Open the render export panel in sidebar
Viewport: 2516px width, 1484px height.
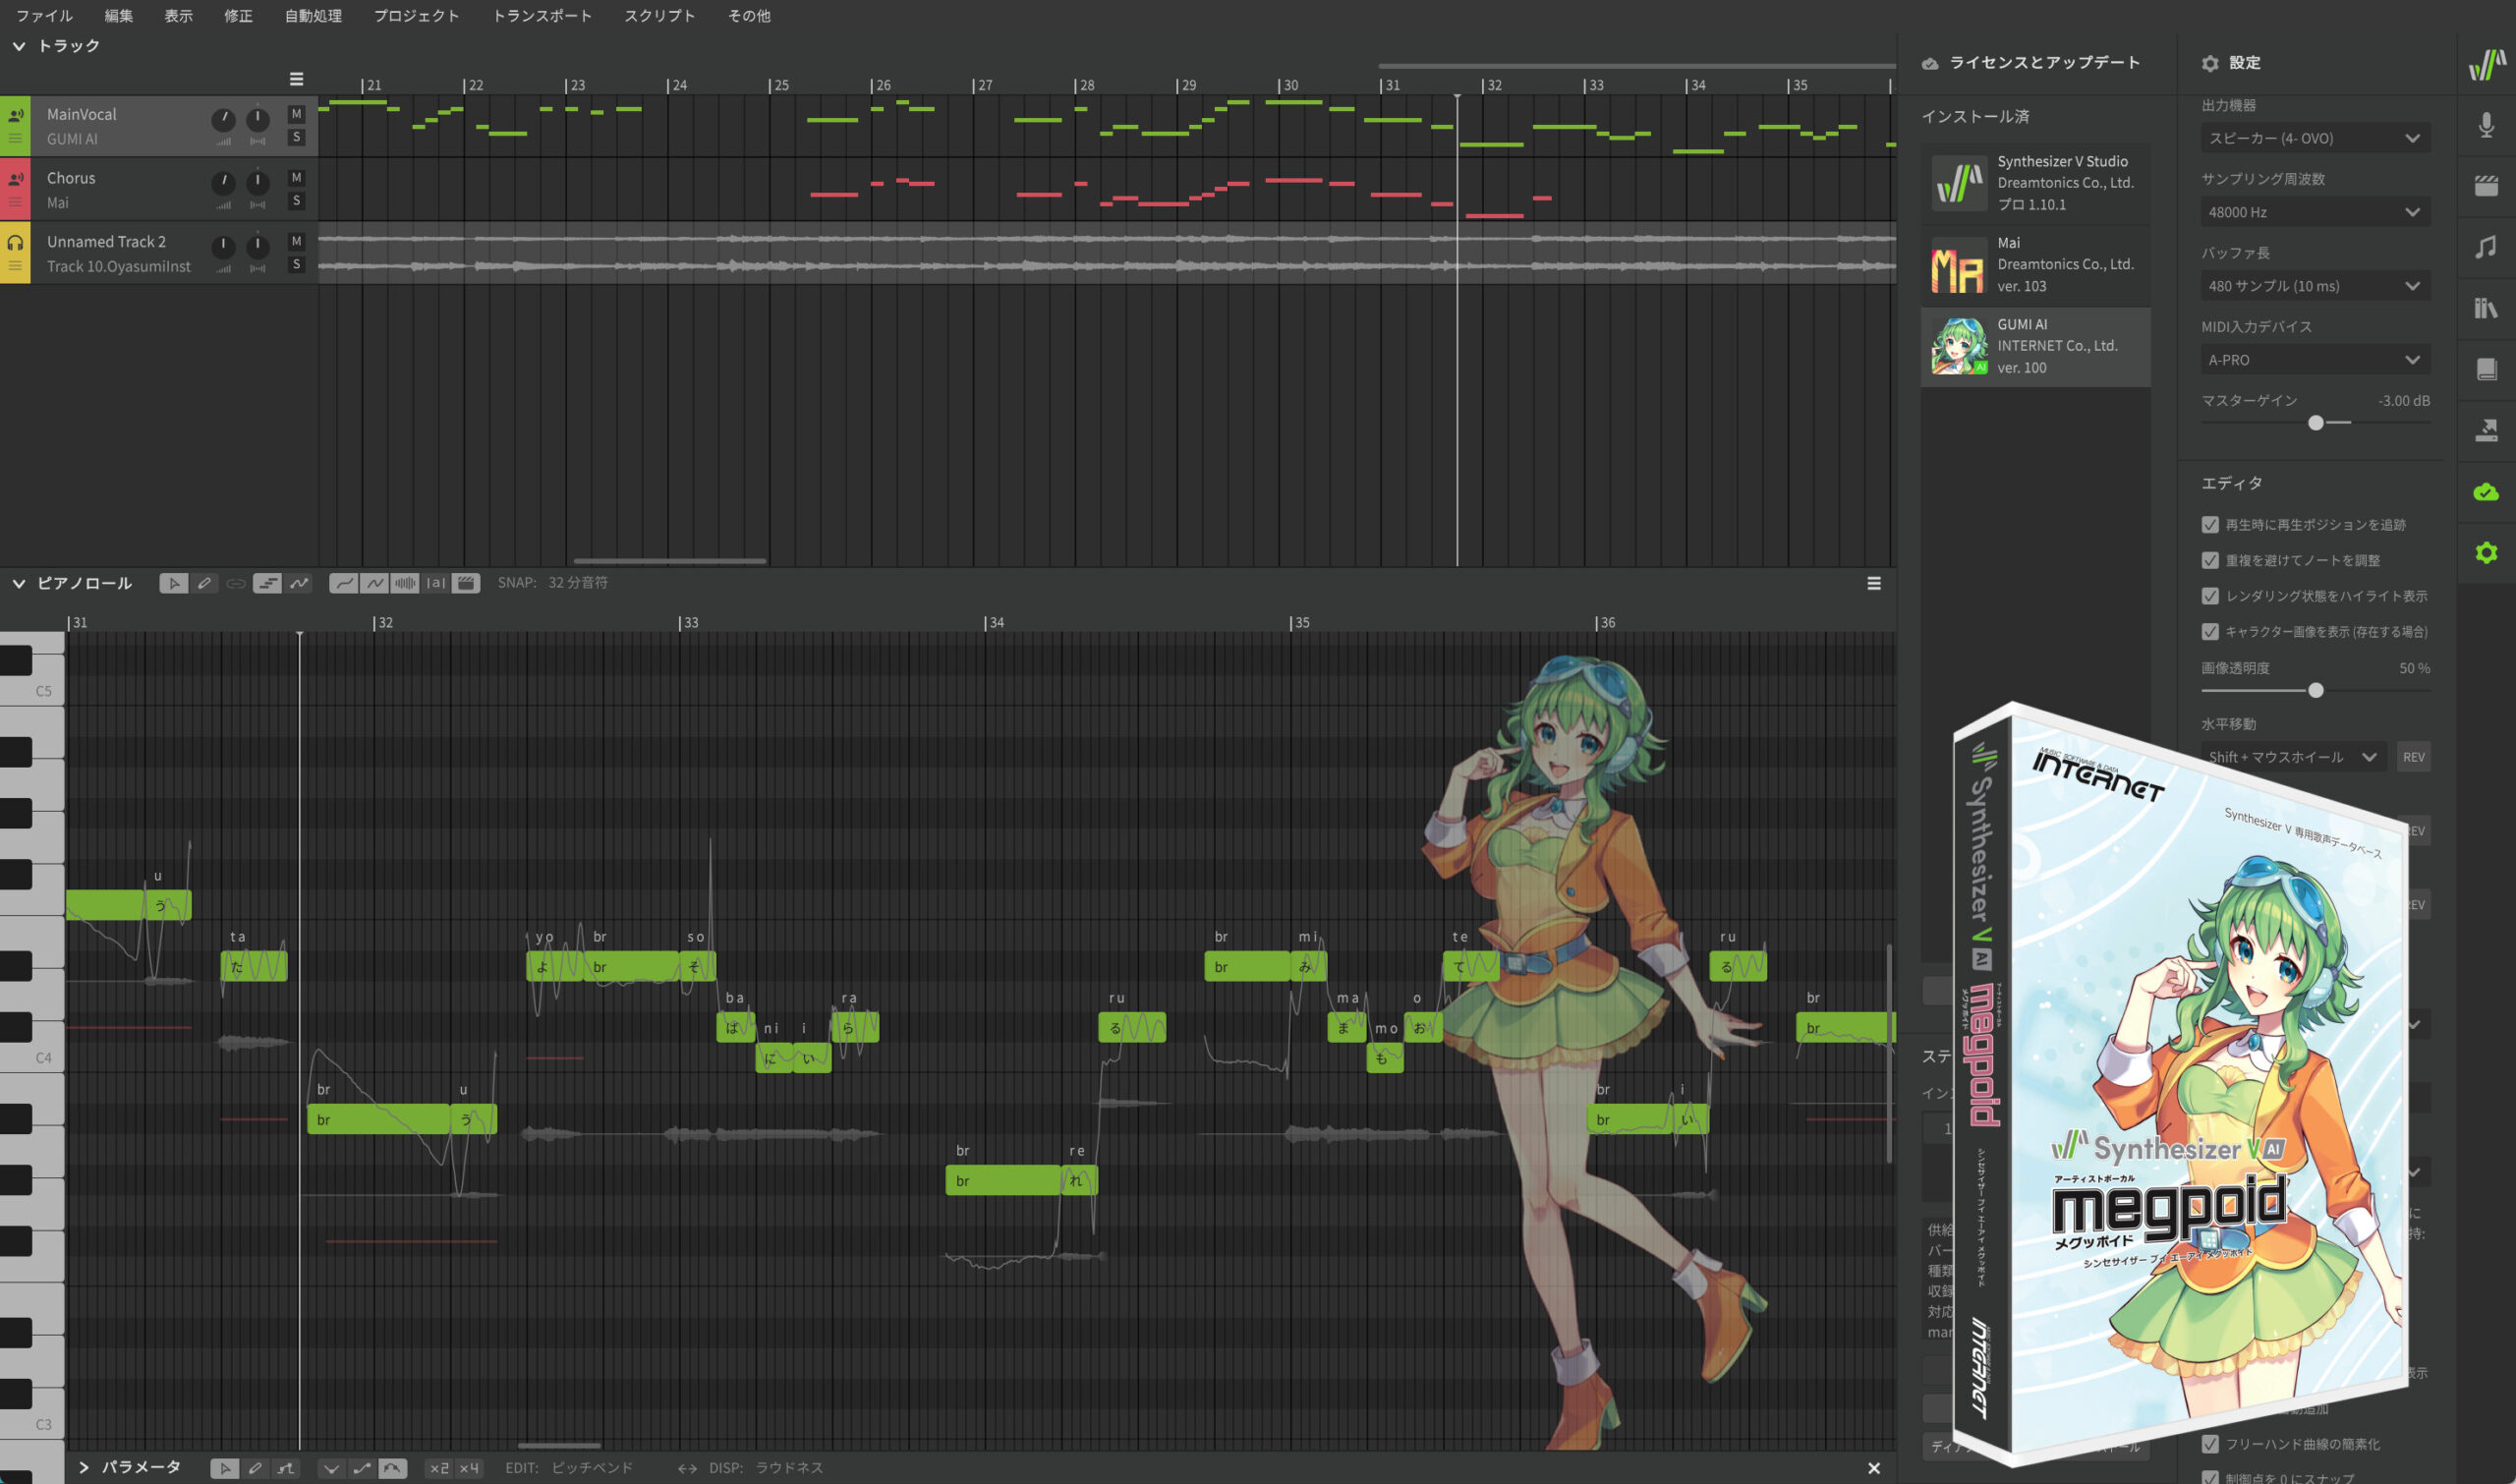2486,430
